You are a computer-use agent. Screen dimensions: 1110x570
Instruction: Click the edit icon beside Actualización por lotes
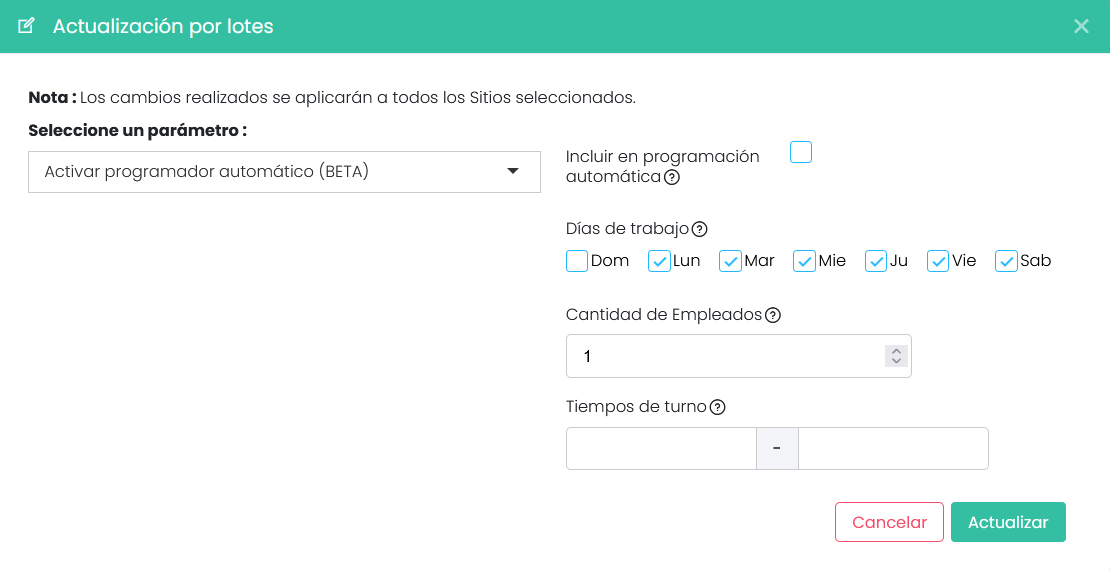click(x=25, y=26)
